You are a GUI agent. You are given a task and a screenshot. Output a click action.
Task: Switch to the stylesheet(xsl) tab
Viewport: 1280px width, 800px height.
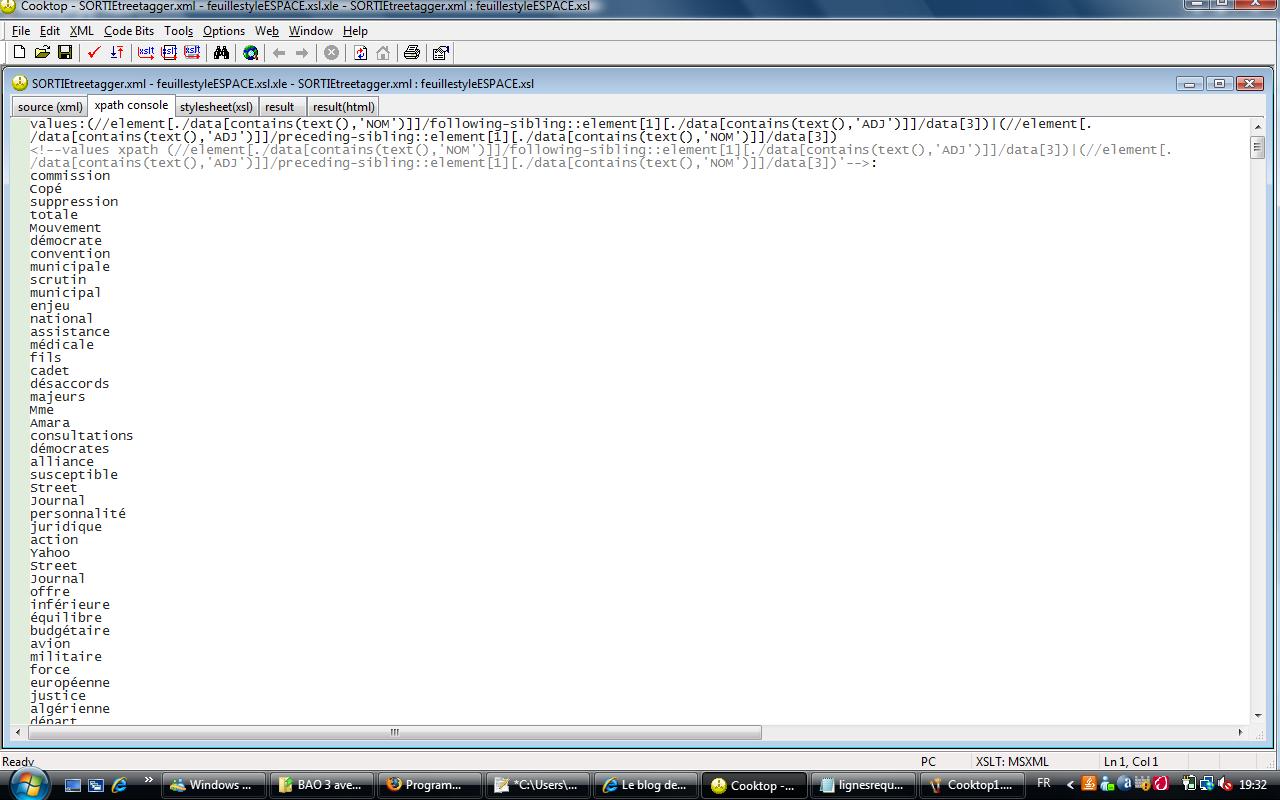pyautogui.click(x=216, y=107)
